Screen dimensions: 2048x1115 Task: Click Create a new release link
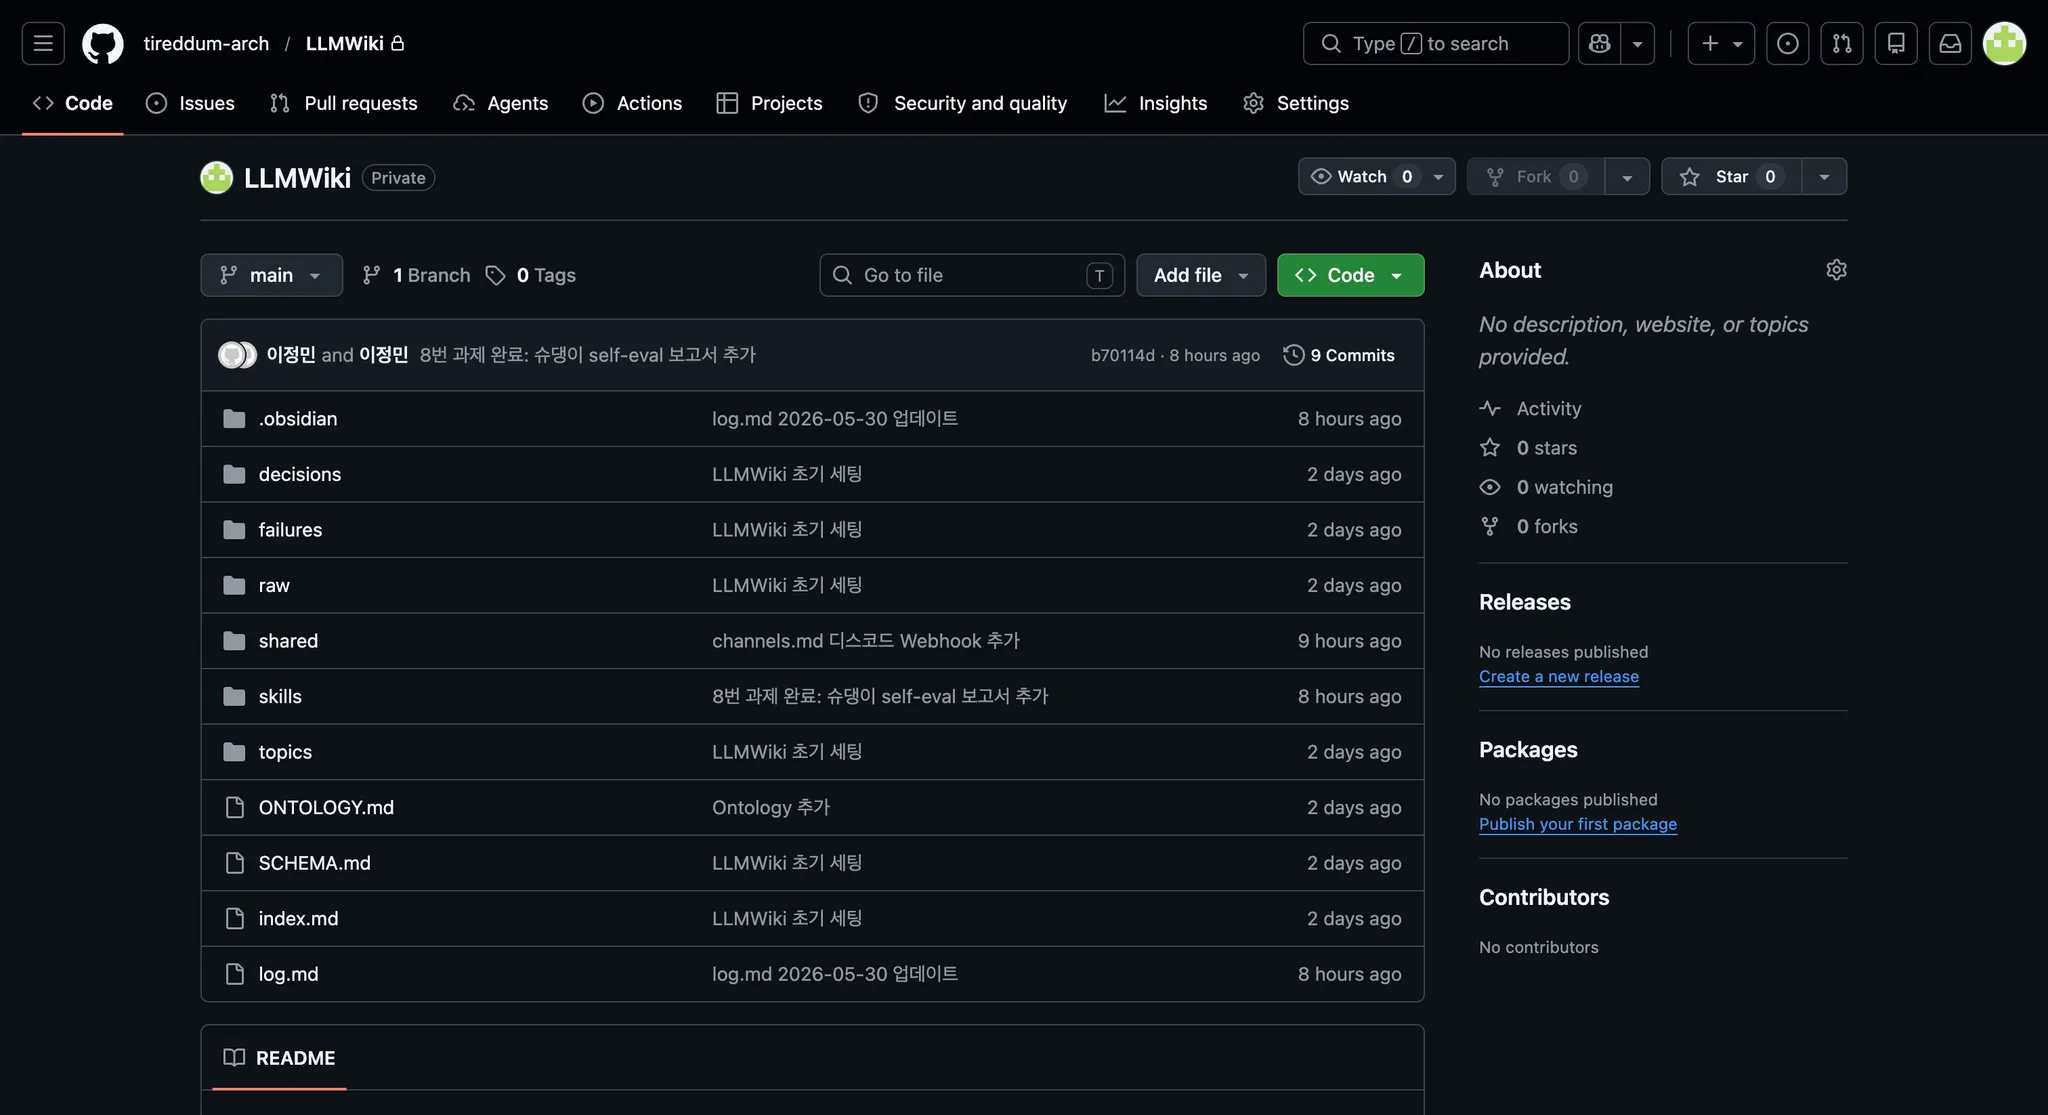pyautogui.click(x=1559, y=677)
